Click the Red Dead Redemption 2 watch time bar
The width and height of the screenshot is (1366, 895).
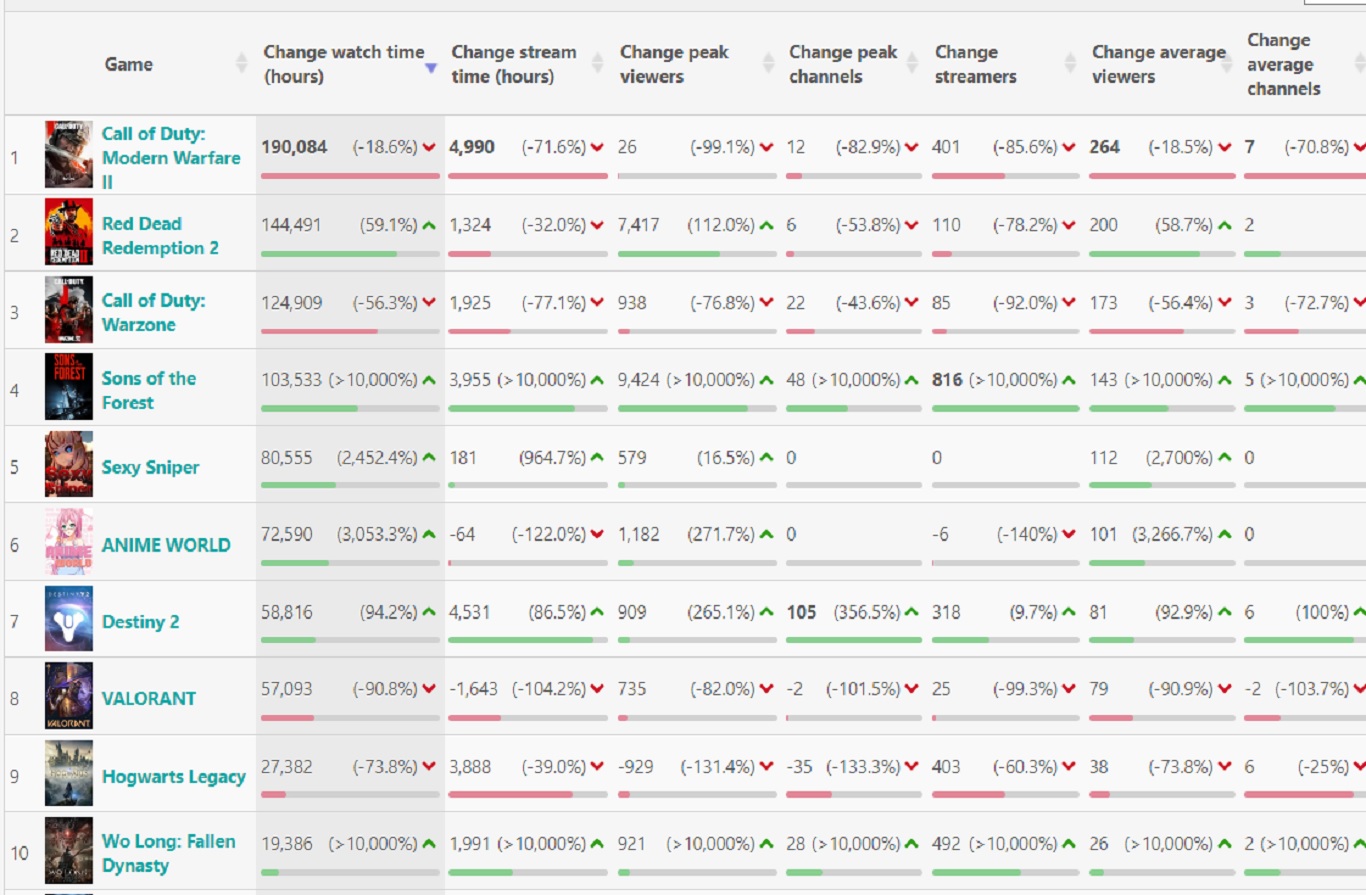350,254
